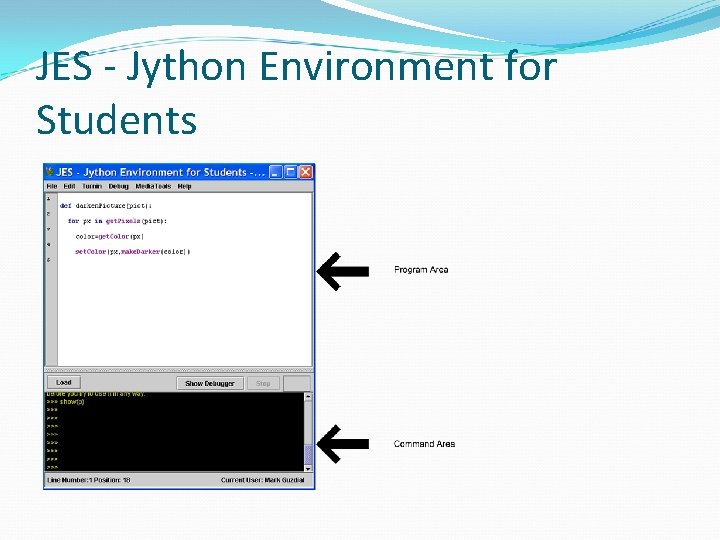The height and width of the screenshot is (540, 720).
Task: Open the Turnin menu
Action: tap(92, 186)
